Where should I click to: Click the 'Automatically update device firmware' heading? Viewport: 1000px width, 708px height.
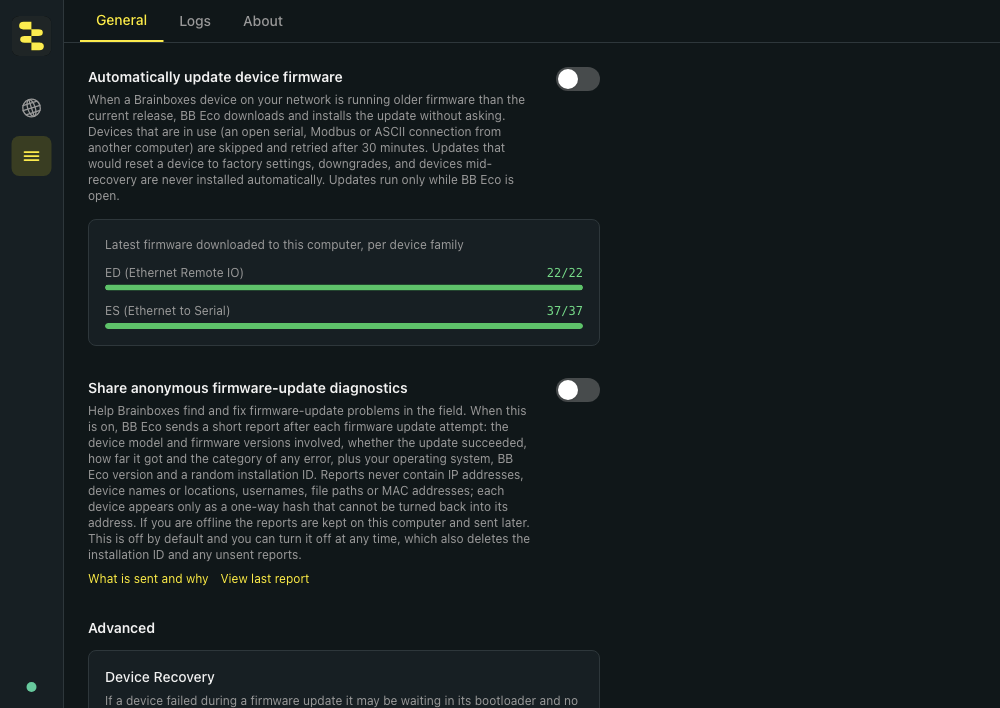(x=215, y=77)
